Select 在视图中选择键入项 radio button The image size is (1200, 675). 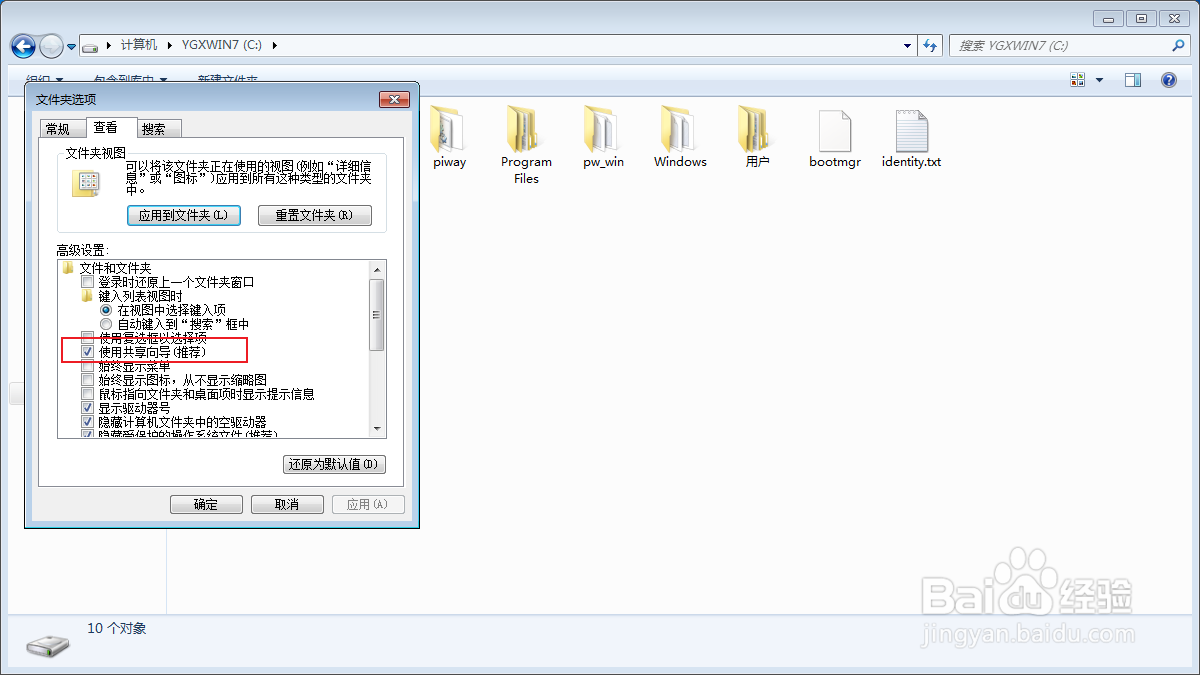click(106, 310)
